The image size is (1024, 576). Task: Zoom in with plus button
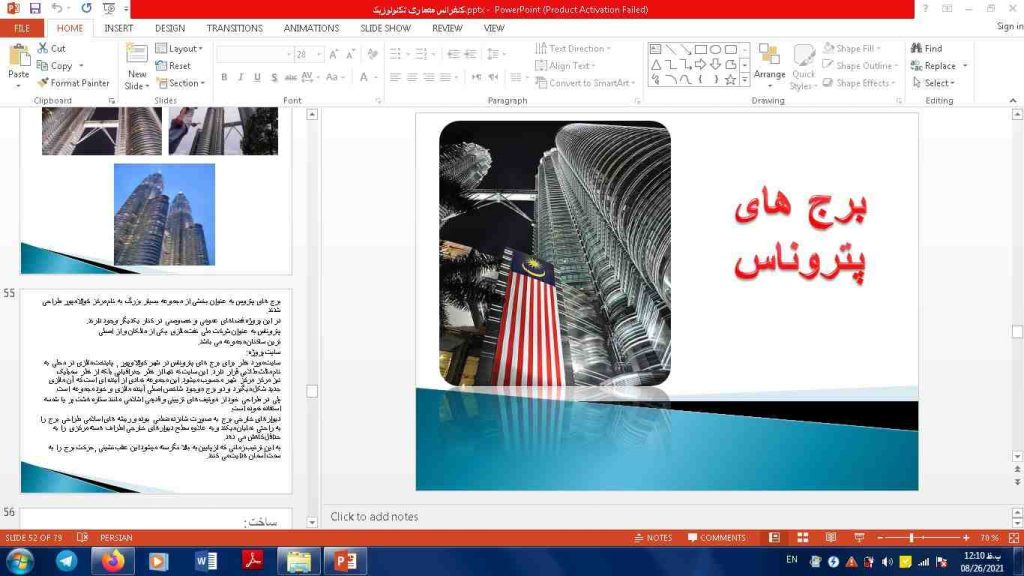pyautogui.click(x=966, y=537)
